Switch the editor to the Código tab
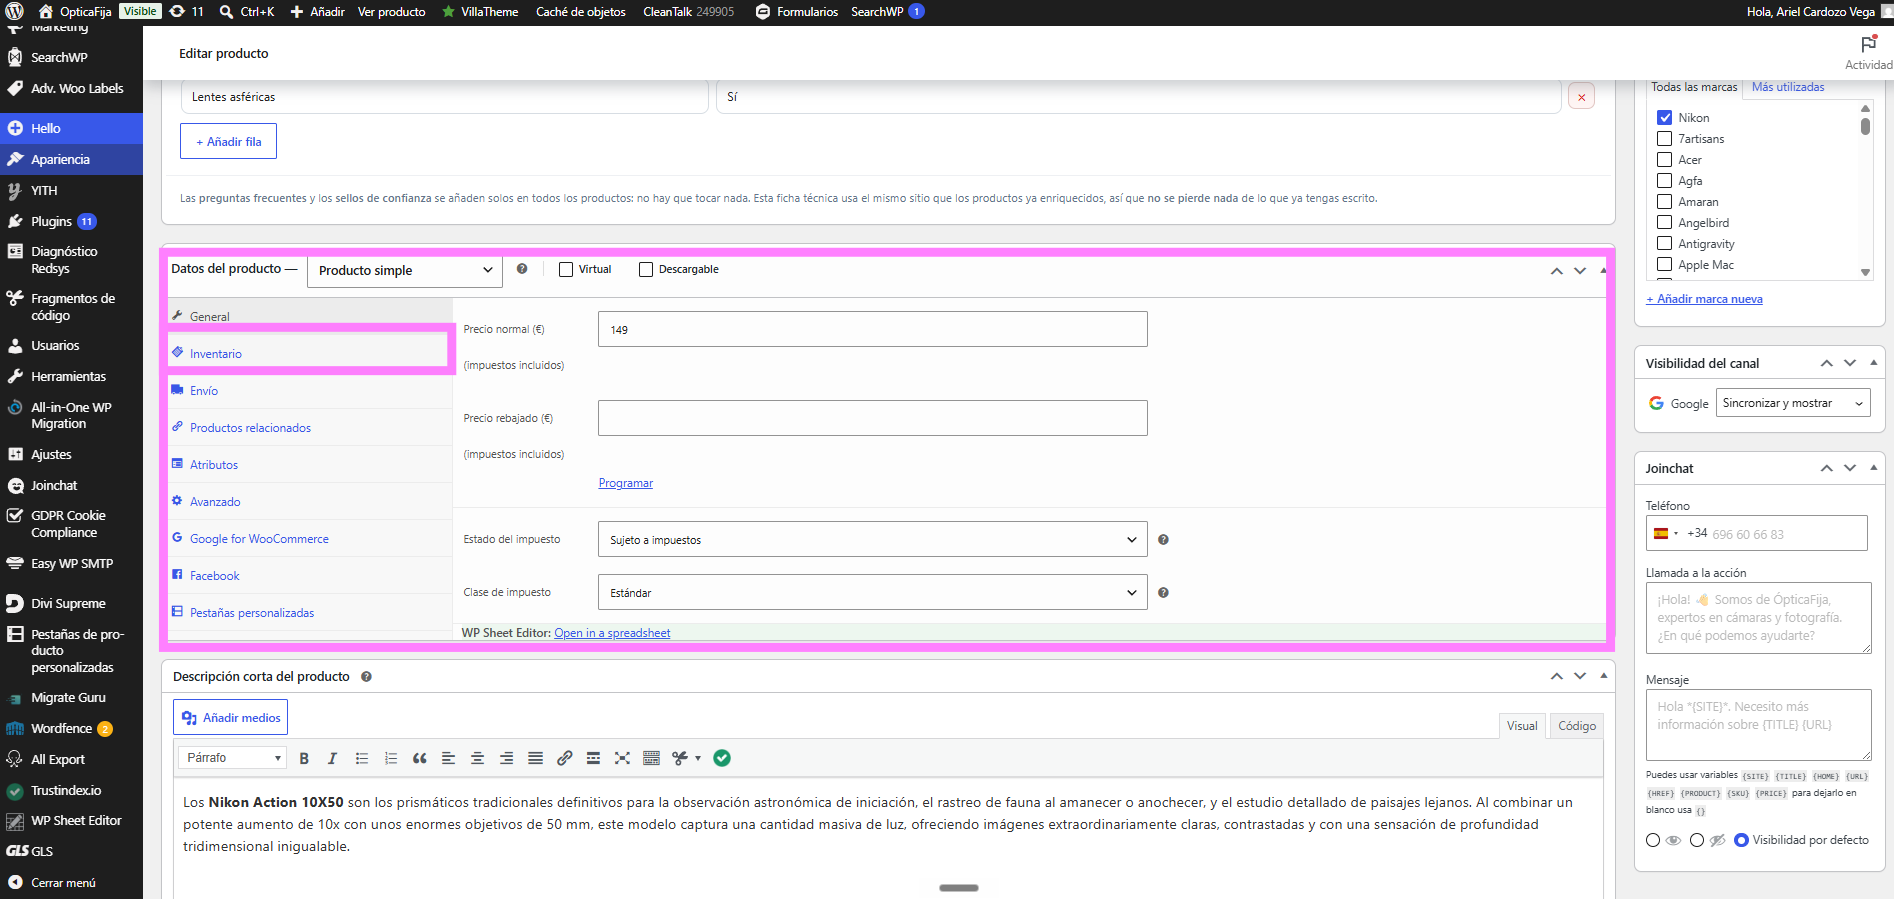The width and height of the screenshot is (1894, 899). click(x=1576, y=726)
